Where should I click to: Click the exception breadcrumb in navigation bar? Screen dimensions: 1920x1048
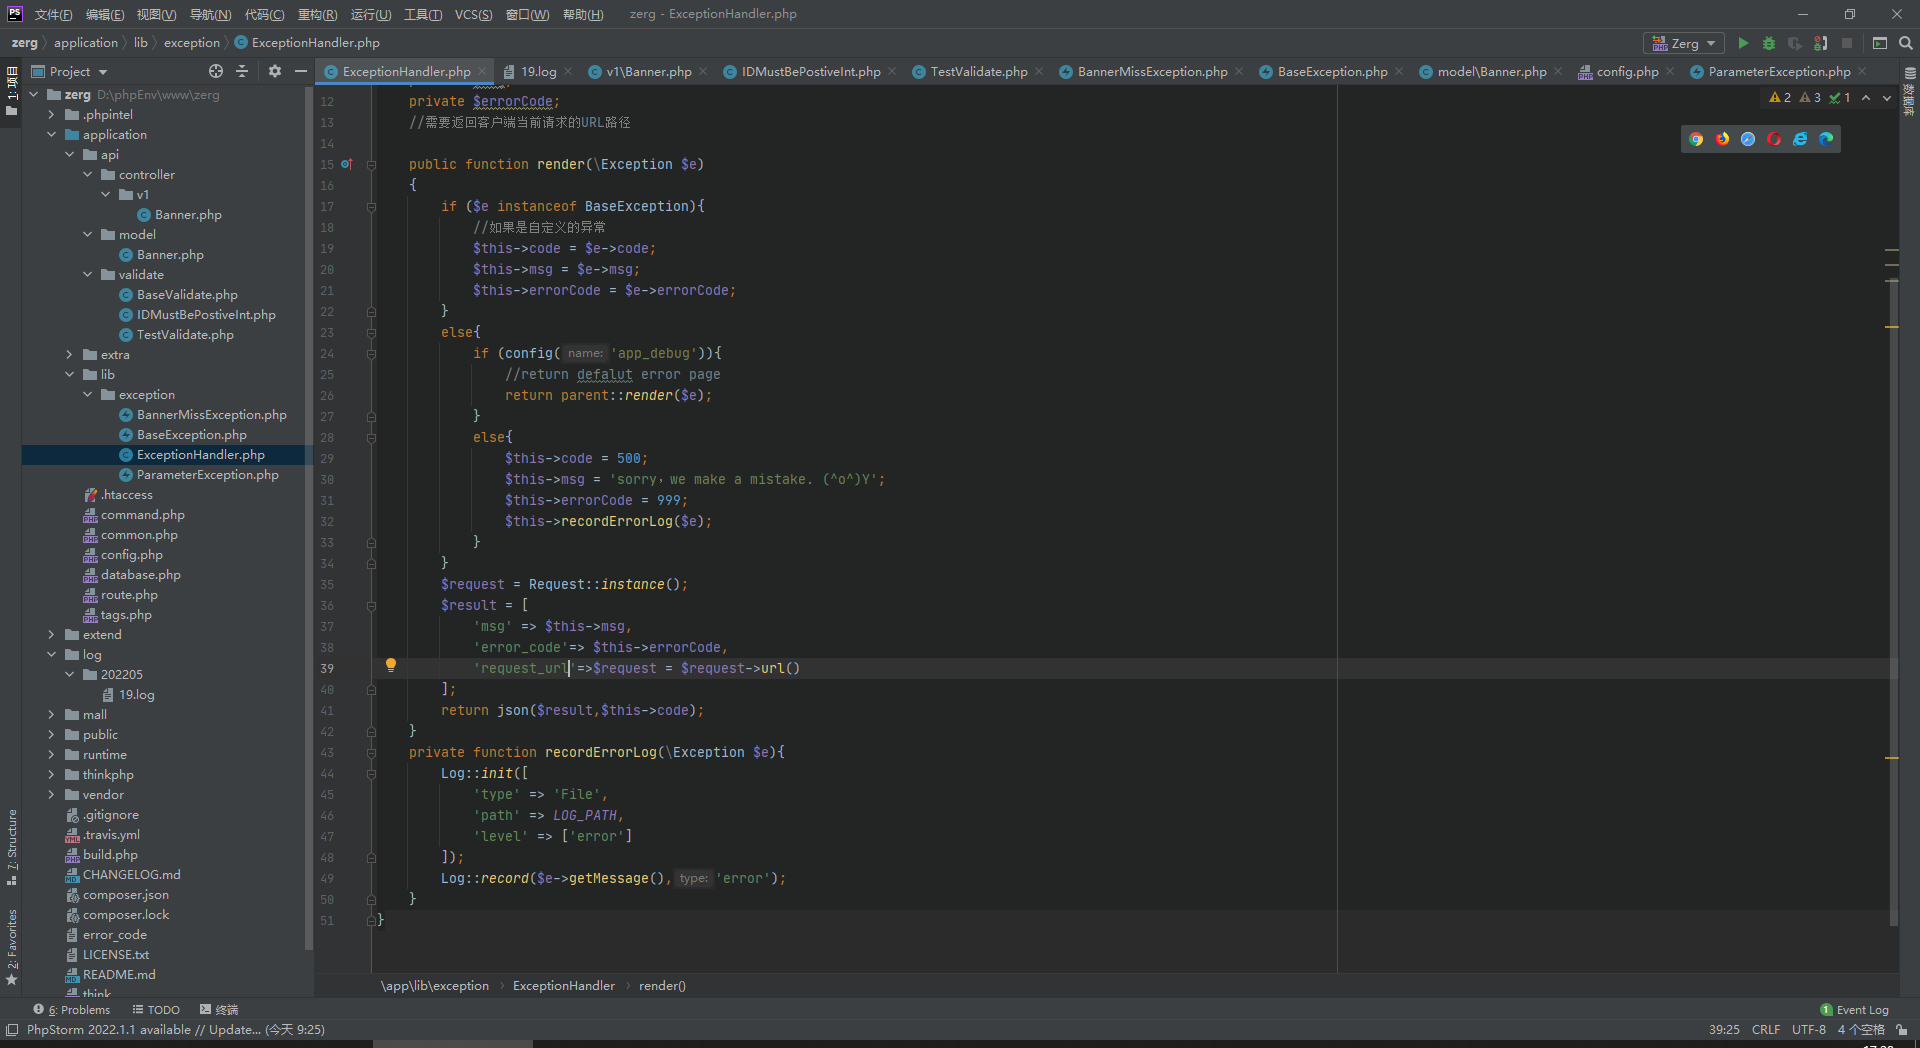pyautogui.click(x=192, y=43)
